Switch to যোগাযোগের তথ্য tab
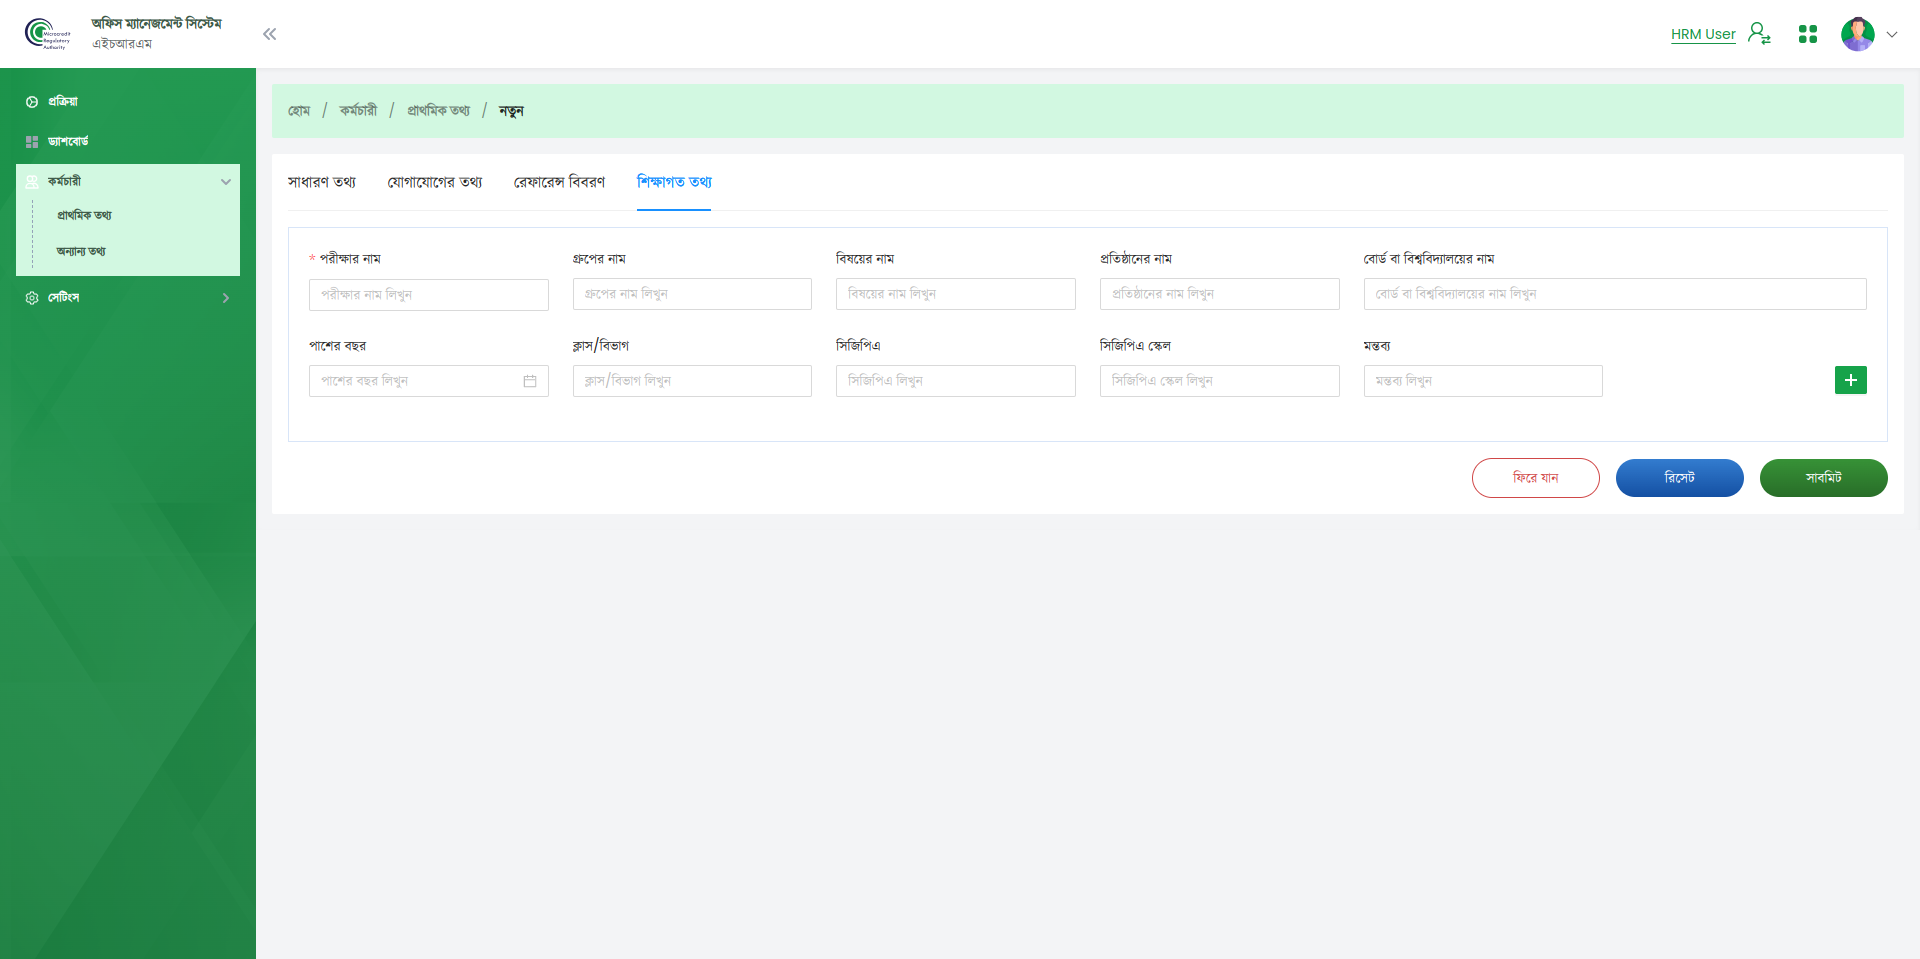This screenshot has height=959, width=1920. click(x=435, y=182)
